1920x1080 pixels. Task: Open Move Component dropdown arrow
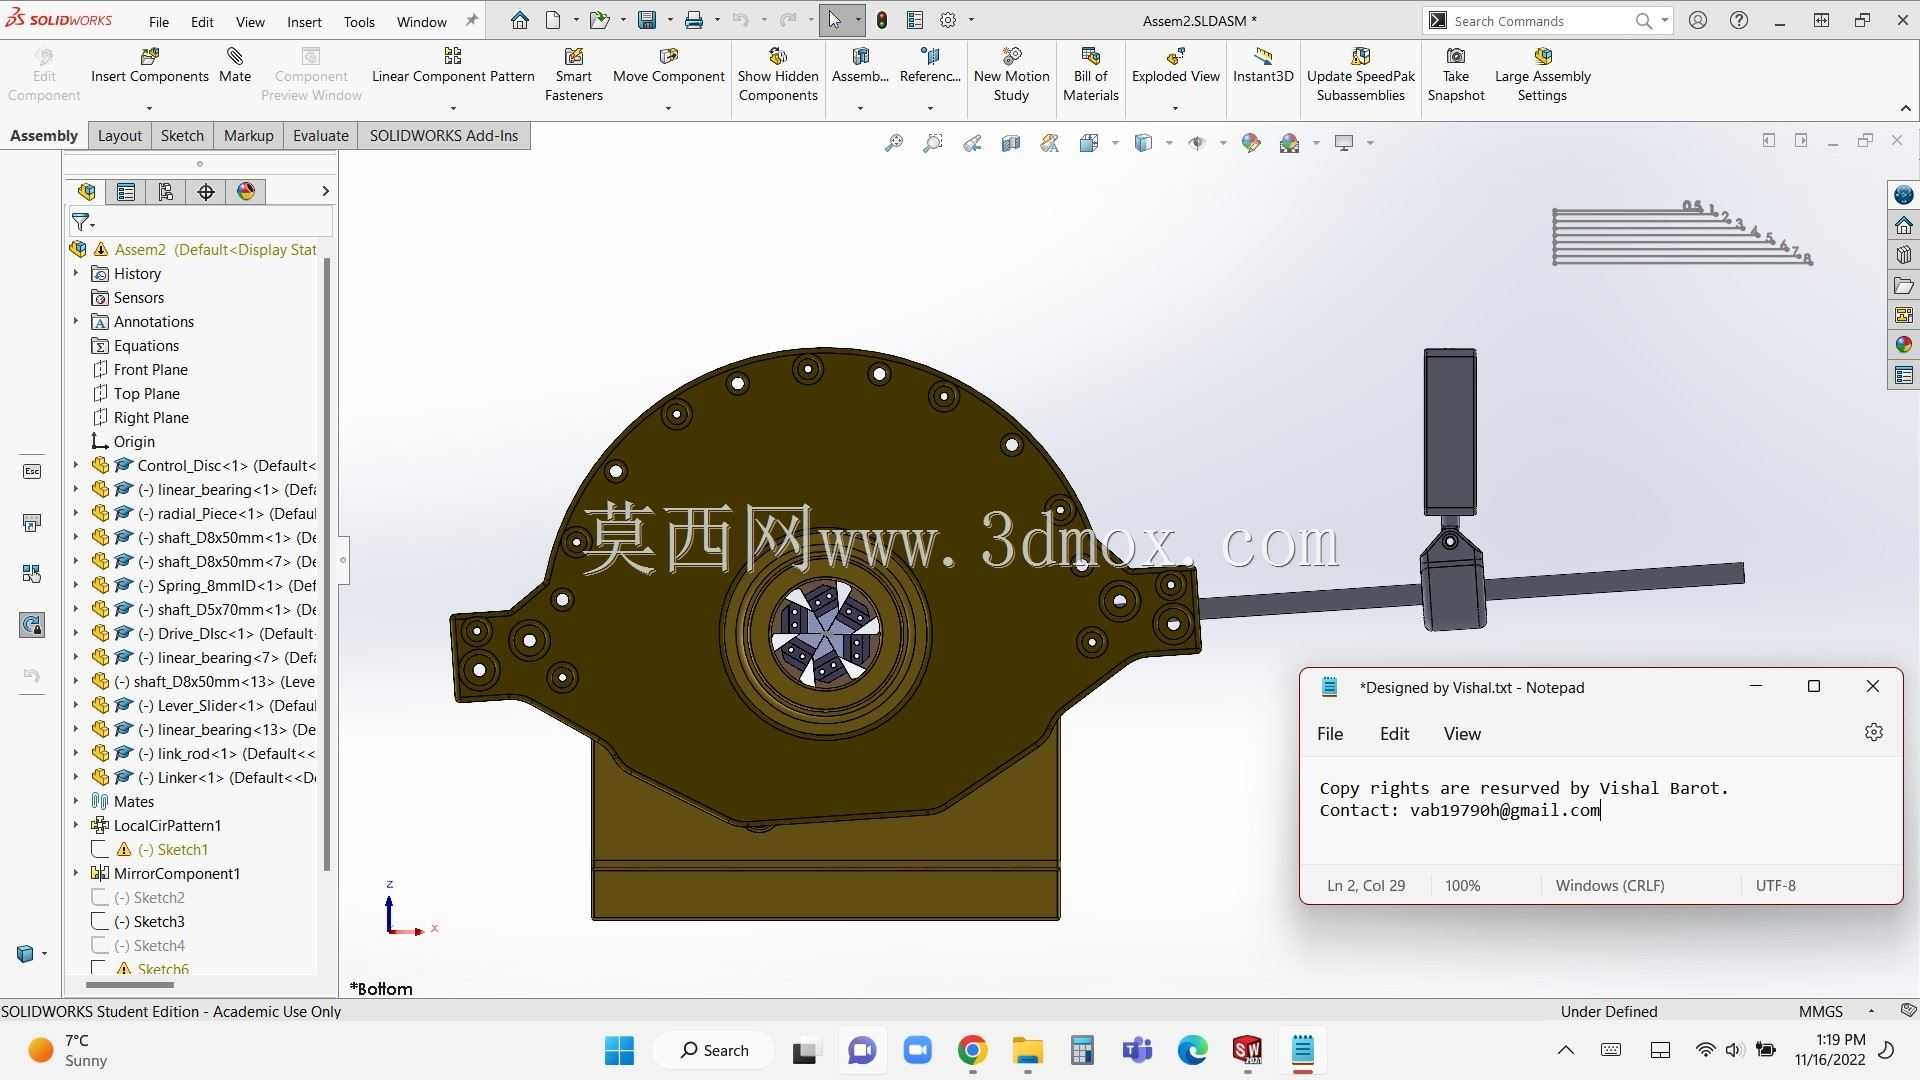click(x=668, y=108)
